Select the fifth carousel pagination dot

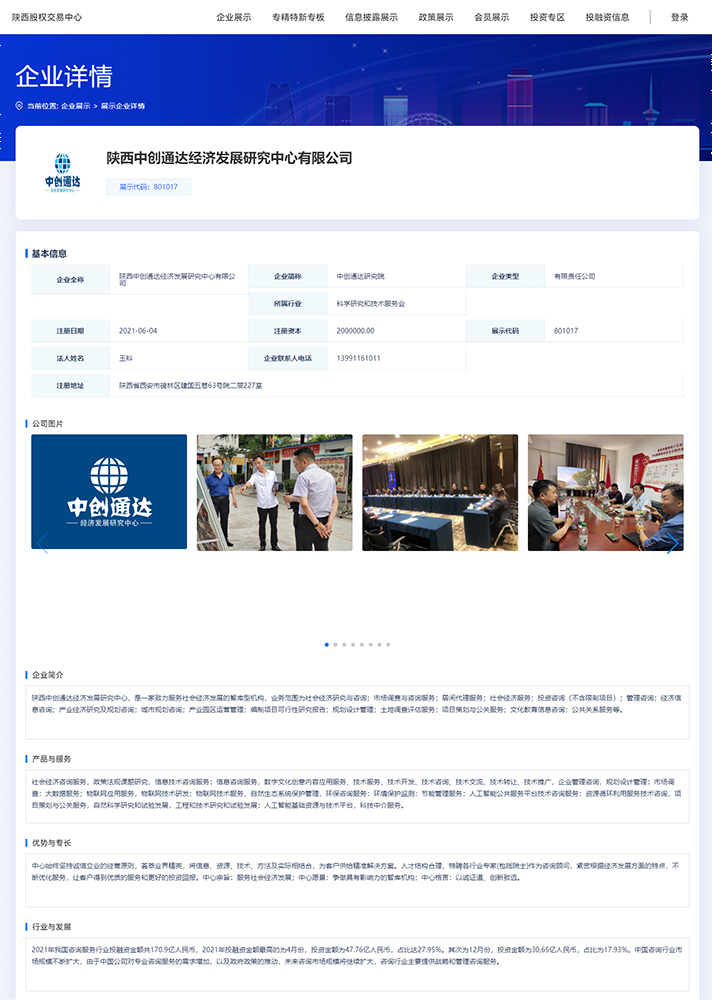362,645
